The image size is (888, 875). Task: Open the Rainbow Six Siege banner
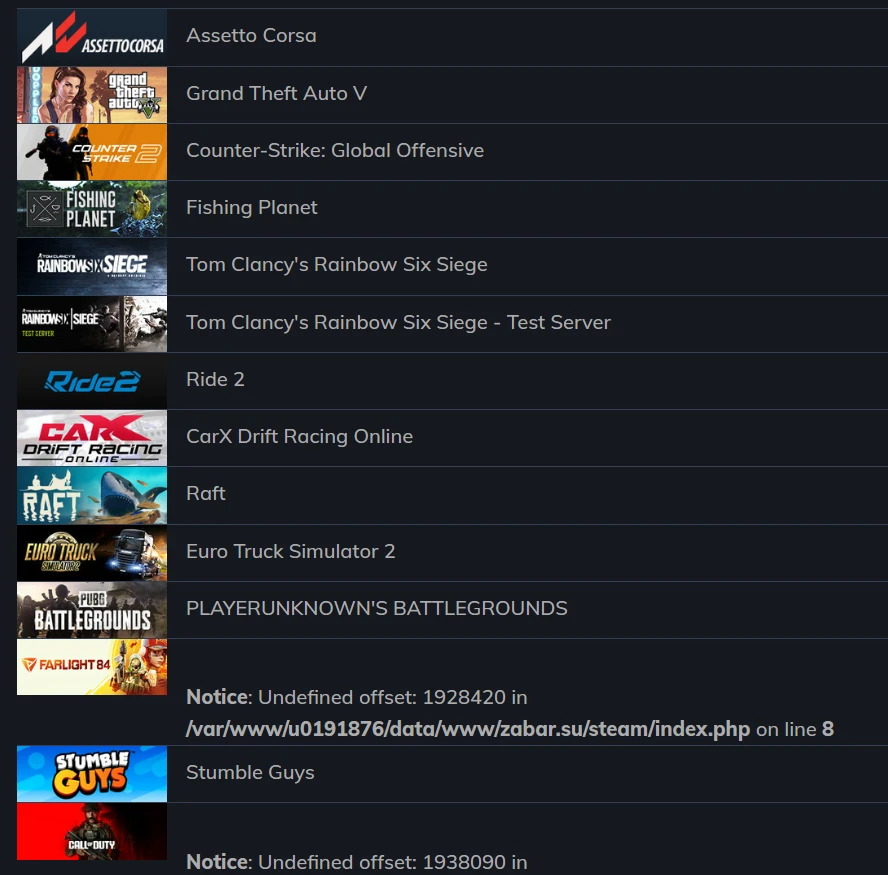coord(92,266)
